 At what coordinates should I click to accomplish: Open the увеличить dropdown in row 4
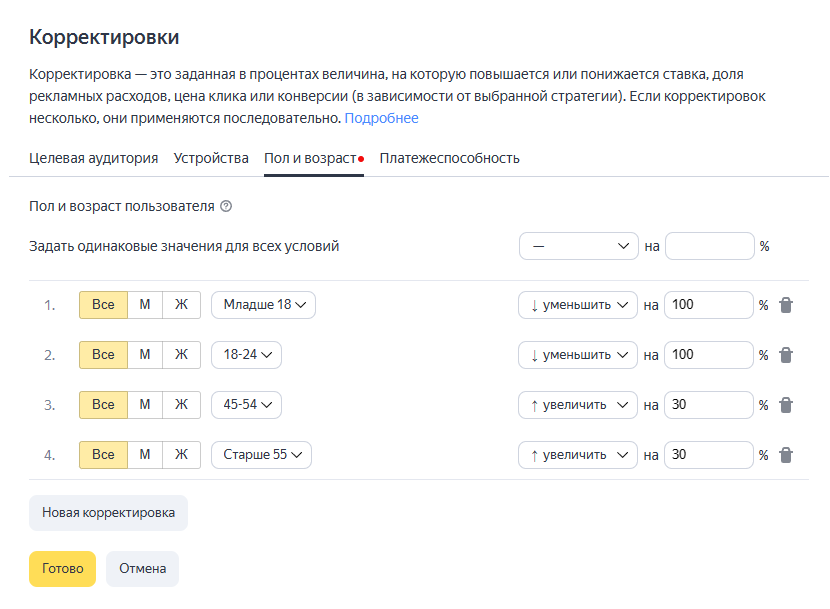click(x=578, y=455)
